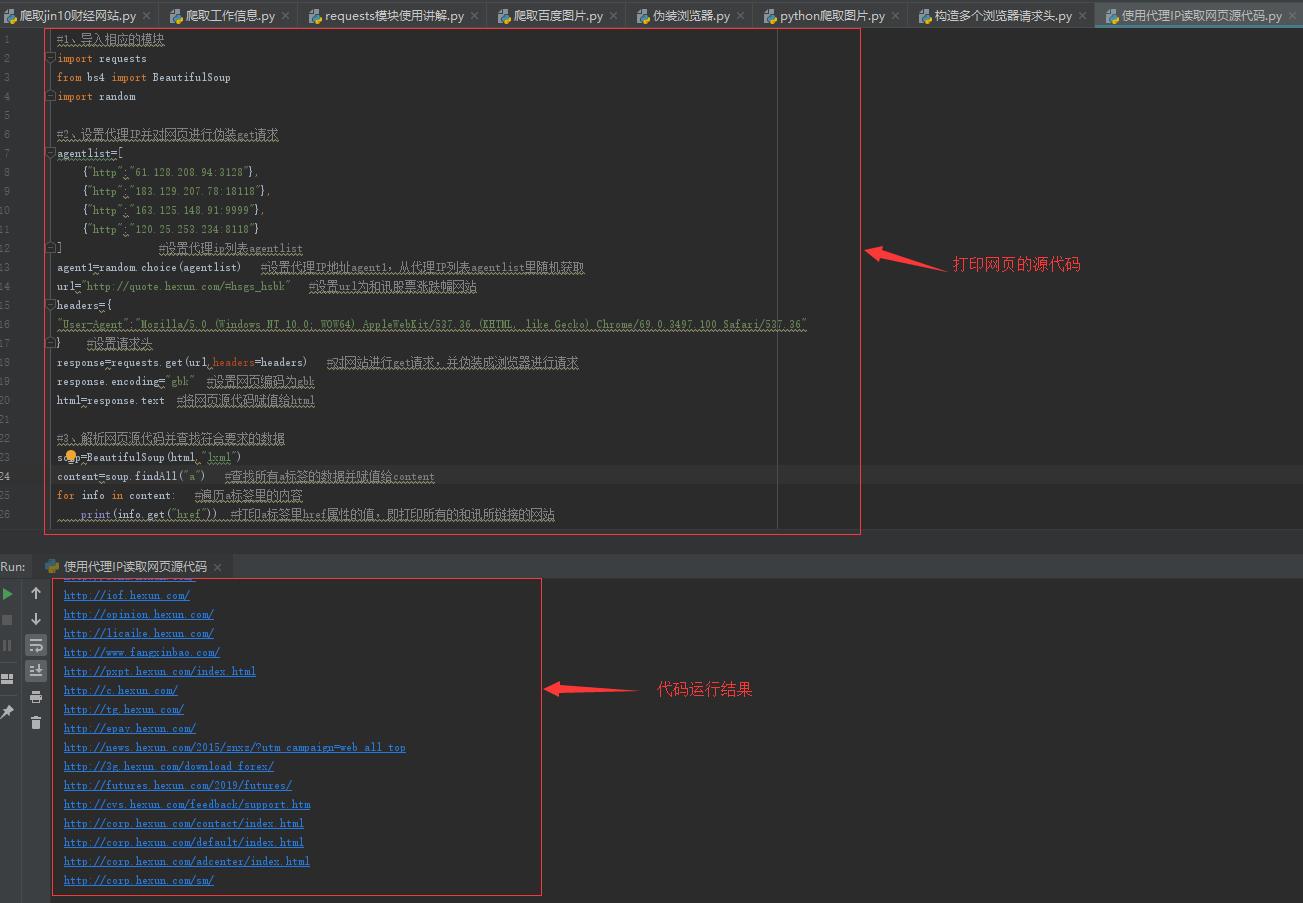Click the Print console output icon

tap(36, 697)
